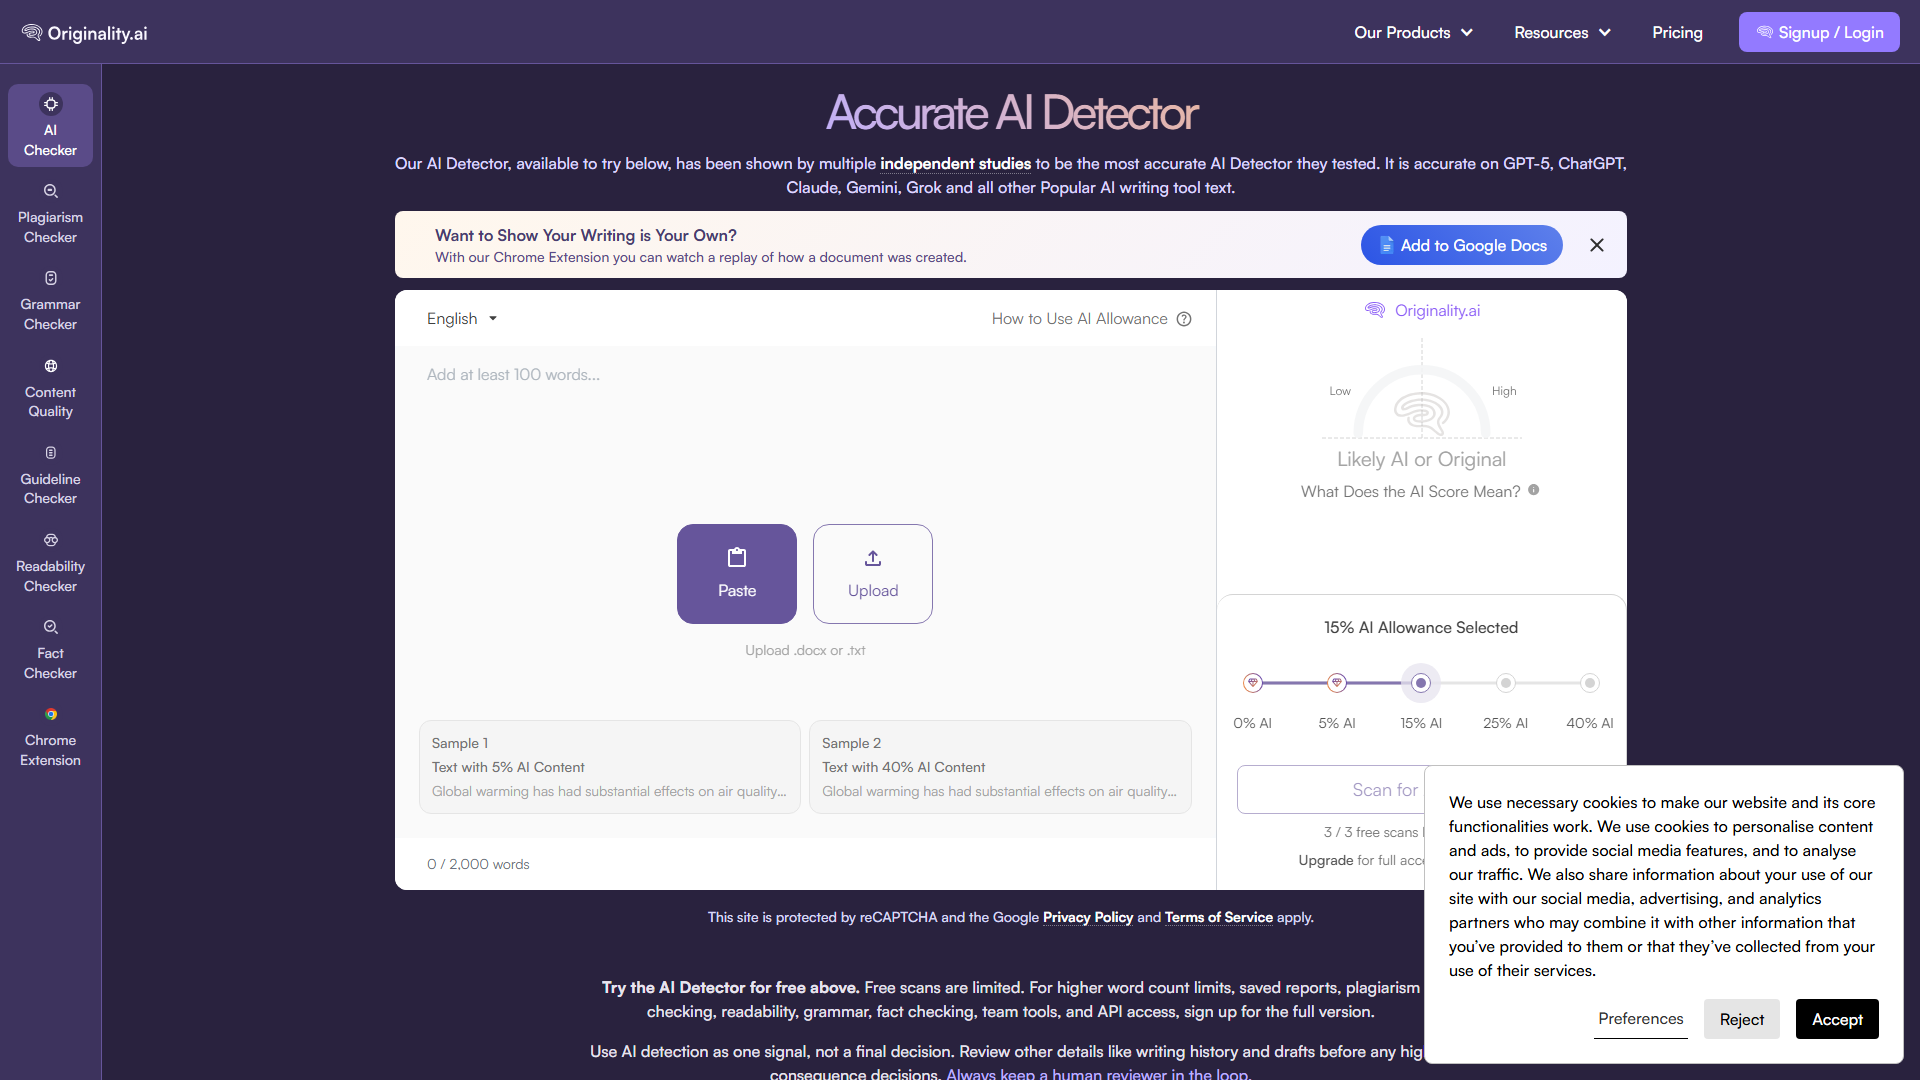The height and width of the screenshot is (1080, 1920).
Task: Close the Google Docs promo banner
Action: click(1597, 245)
